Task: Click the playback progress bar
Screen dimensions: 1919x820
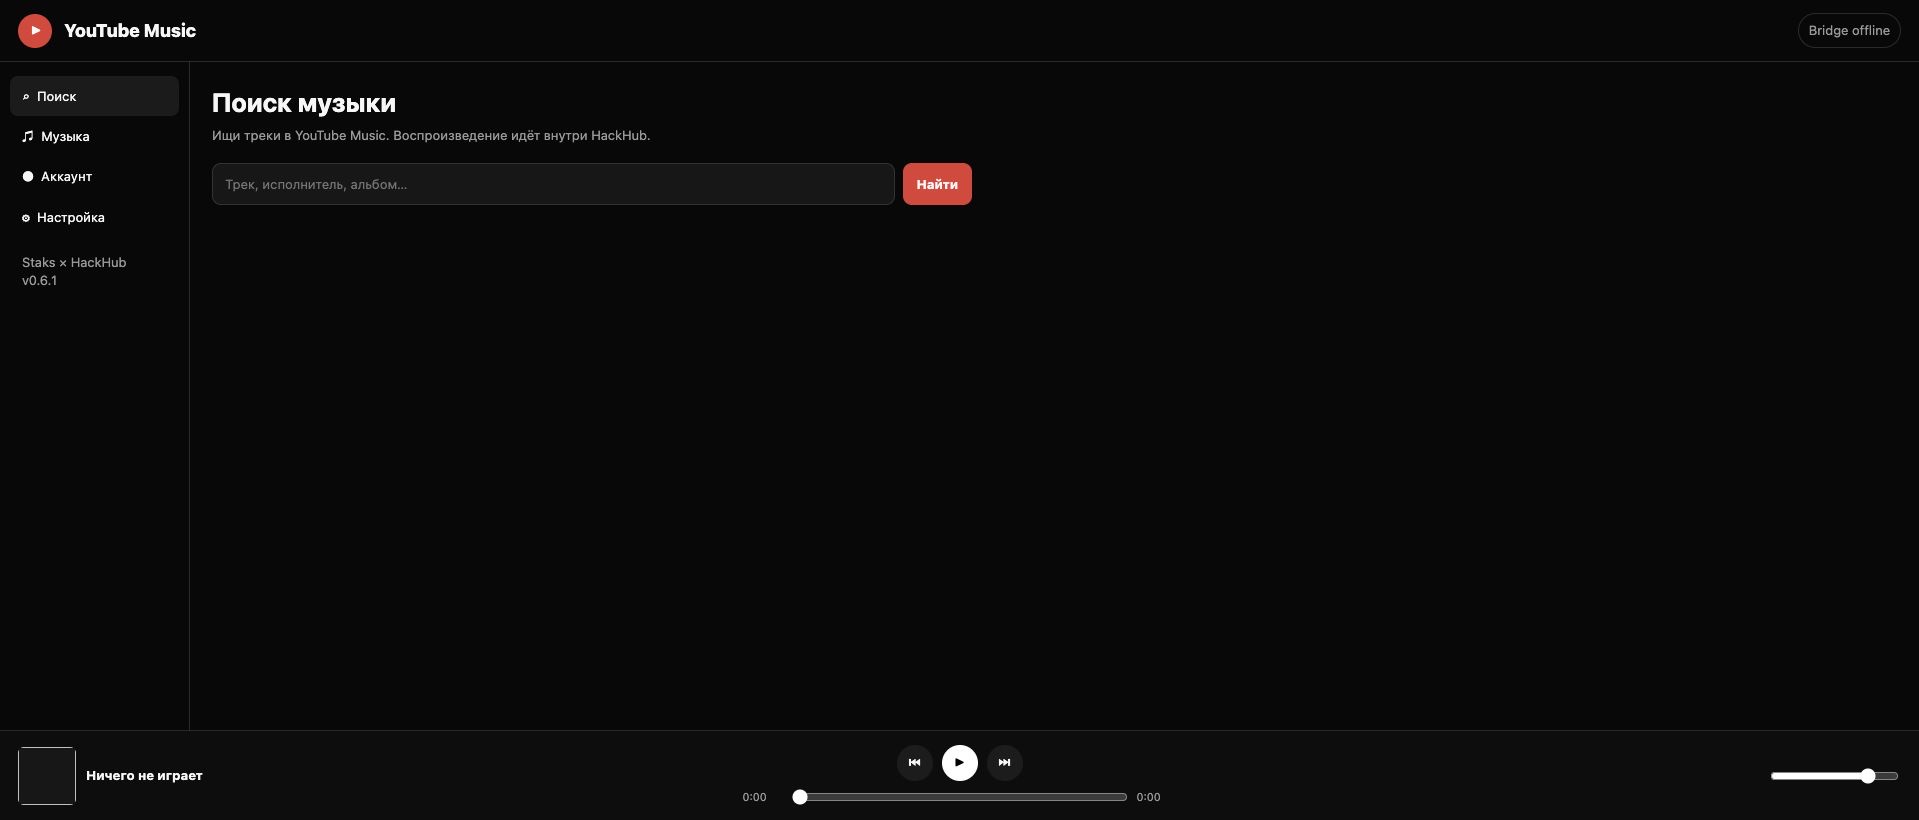Action: tap(960, 797)
